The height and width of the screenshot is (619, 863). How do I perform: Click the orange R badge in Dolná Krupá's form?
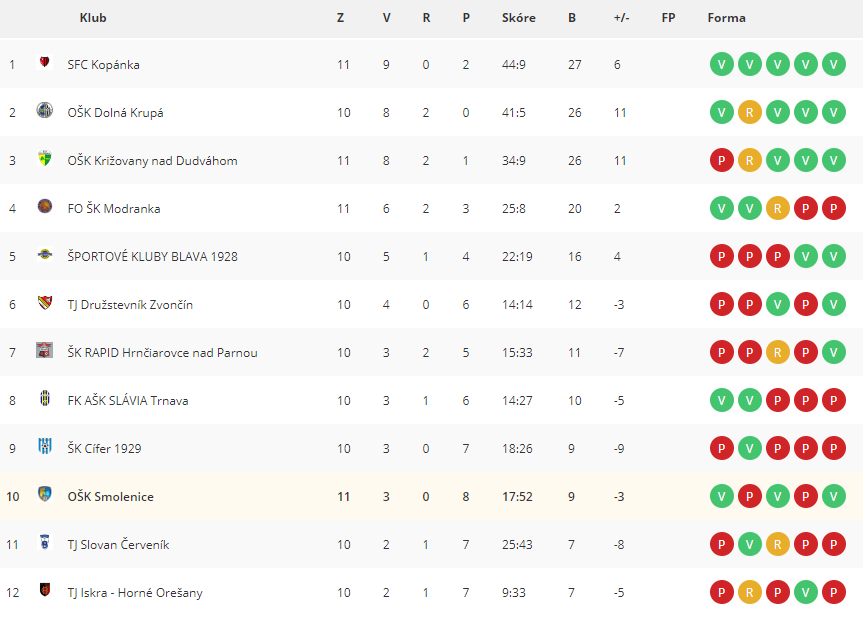coord(750,113)
